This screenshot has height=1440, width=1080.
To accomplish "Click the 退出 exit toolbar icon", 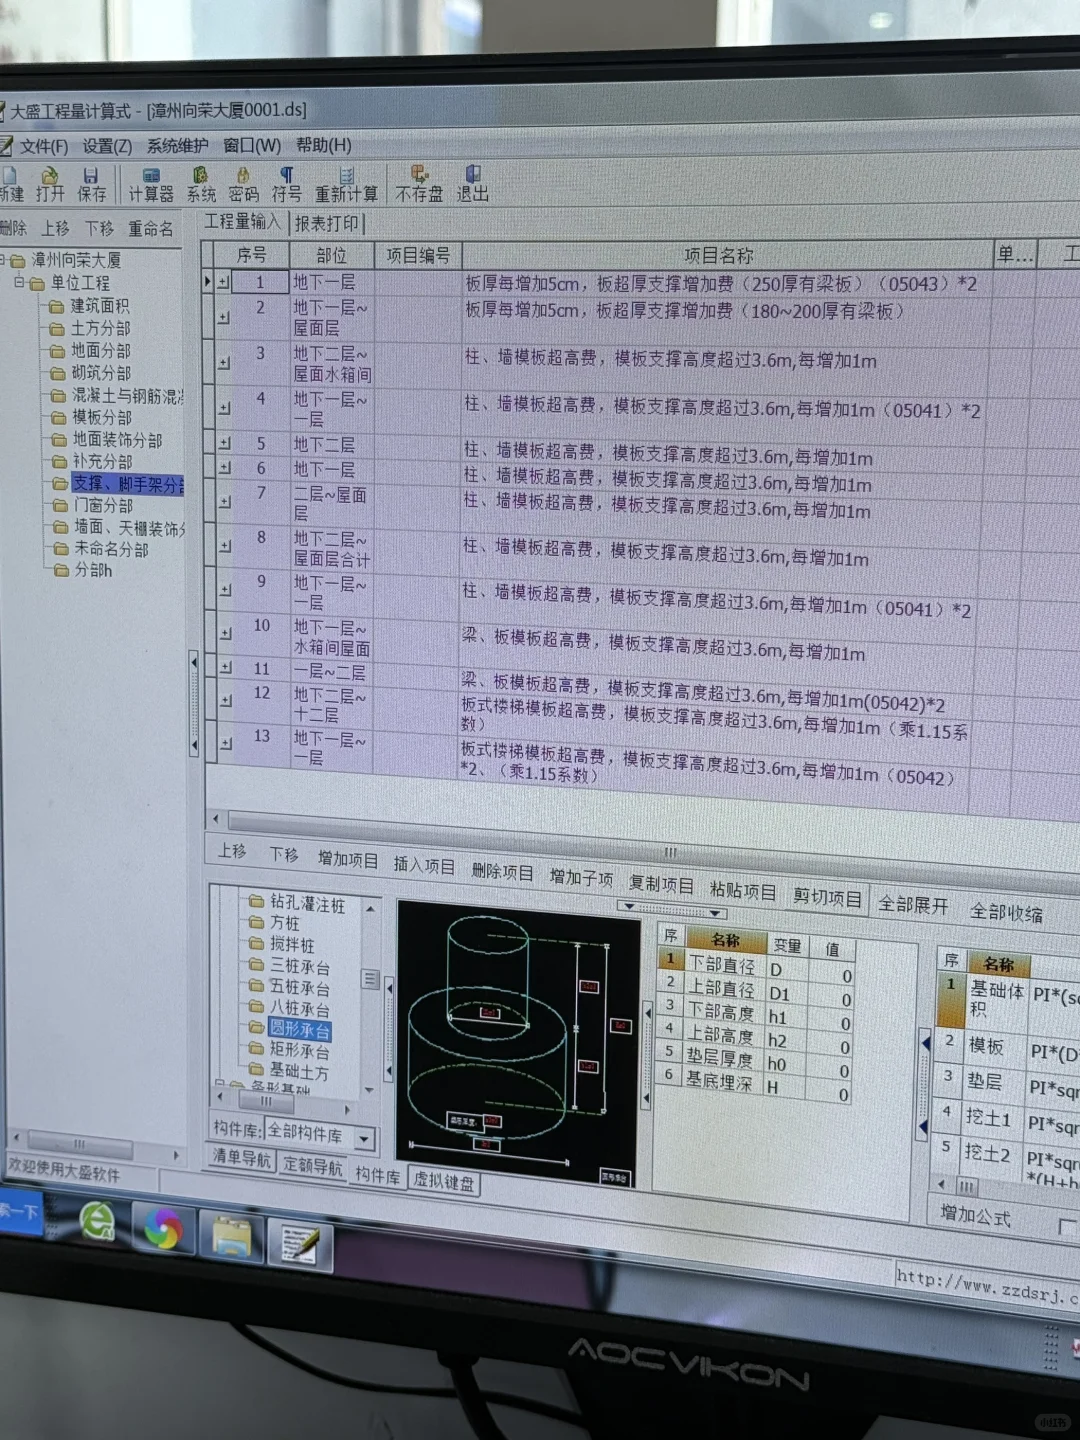I will tap(473, 185).
